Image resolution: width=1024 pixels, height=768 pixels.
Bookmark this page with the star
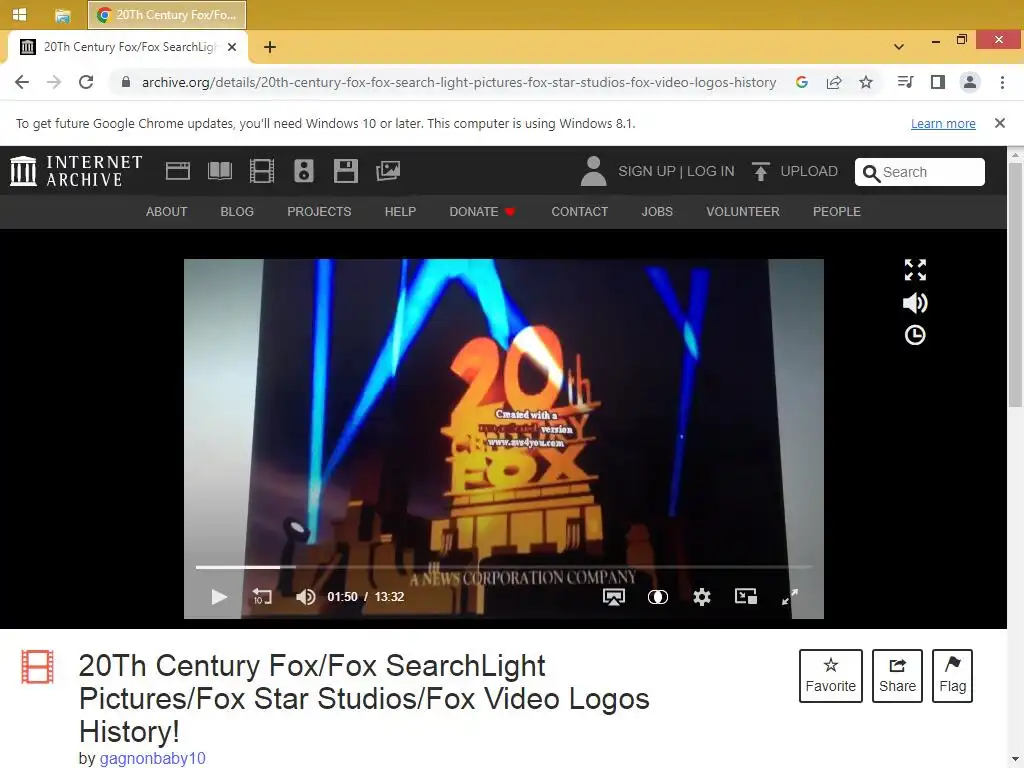click(x=866, y=82)
